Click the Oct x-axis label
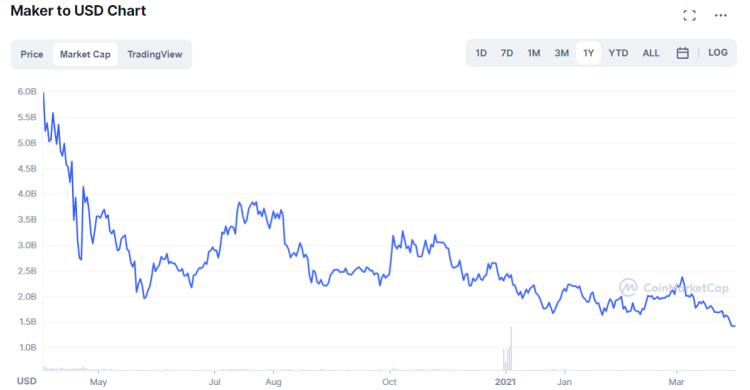 click(x=389, y=382)
